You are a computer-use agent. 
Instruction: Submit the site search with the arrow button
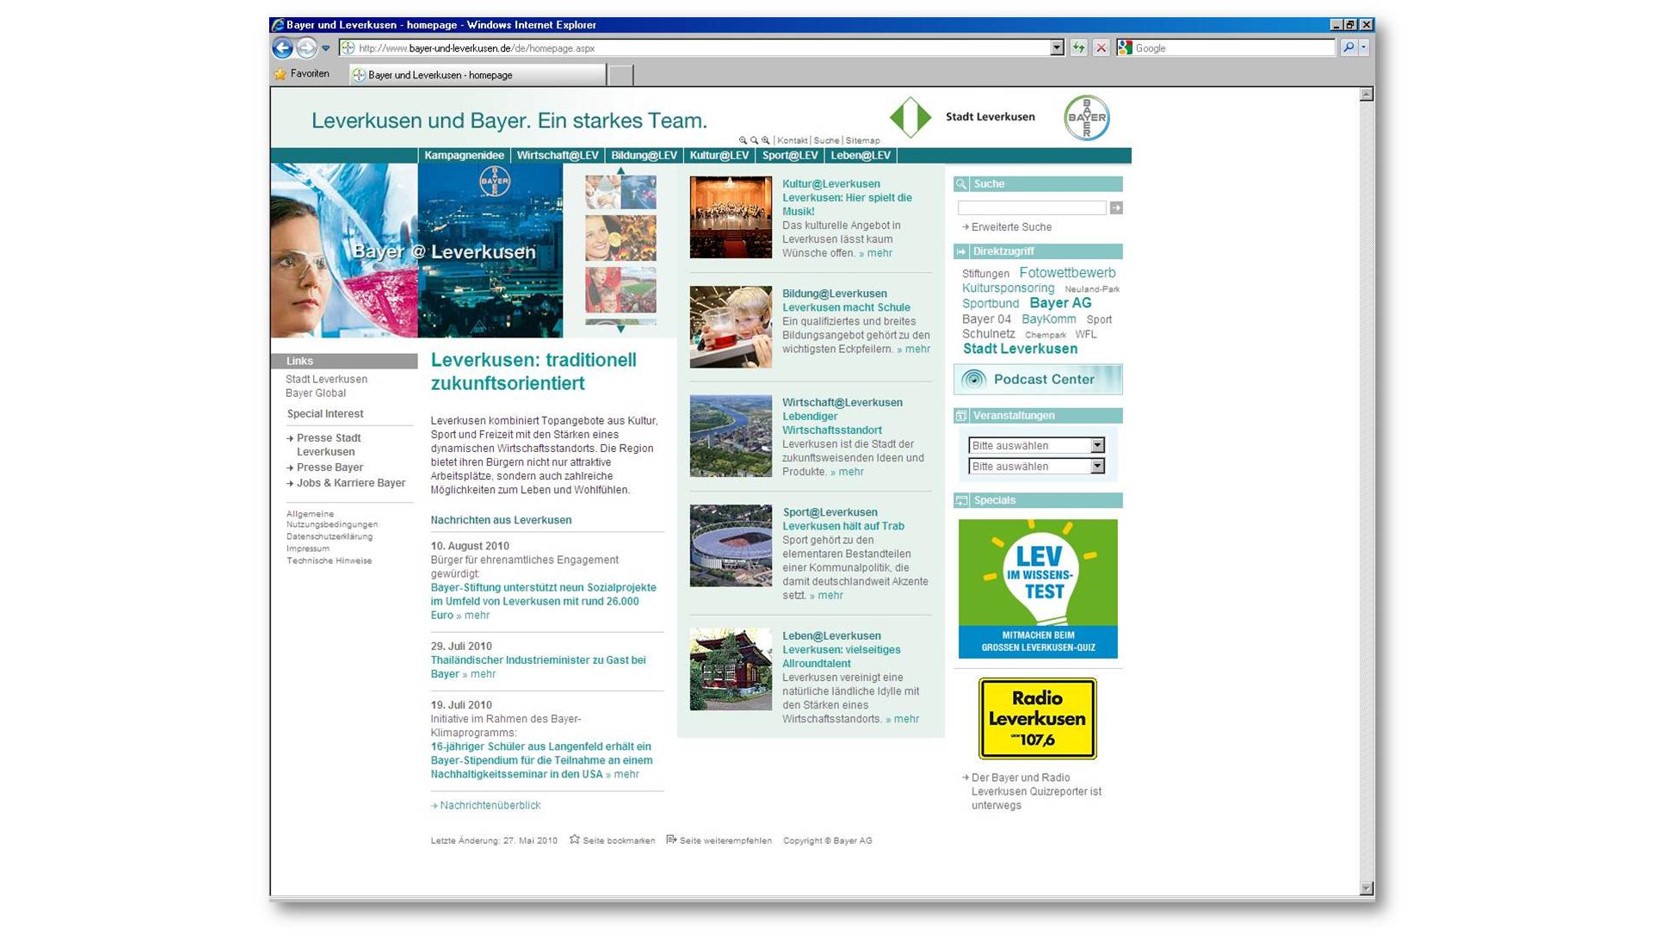click(x=1116, y=208)
